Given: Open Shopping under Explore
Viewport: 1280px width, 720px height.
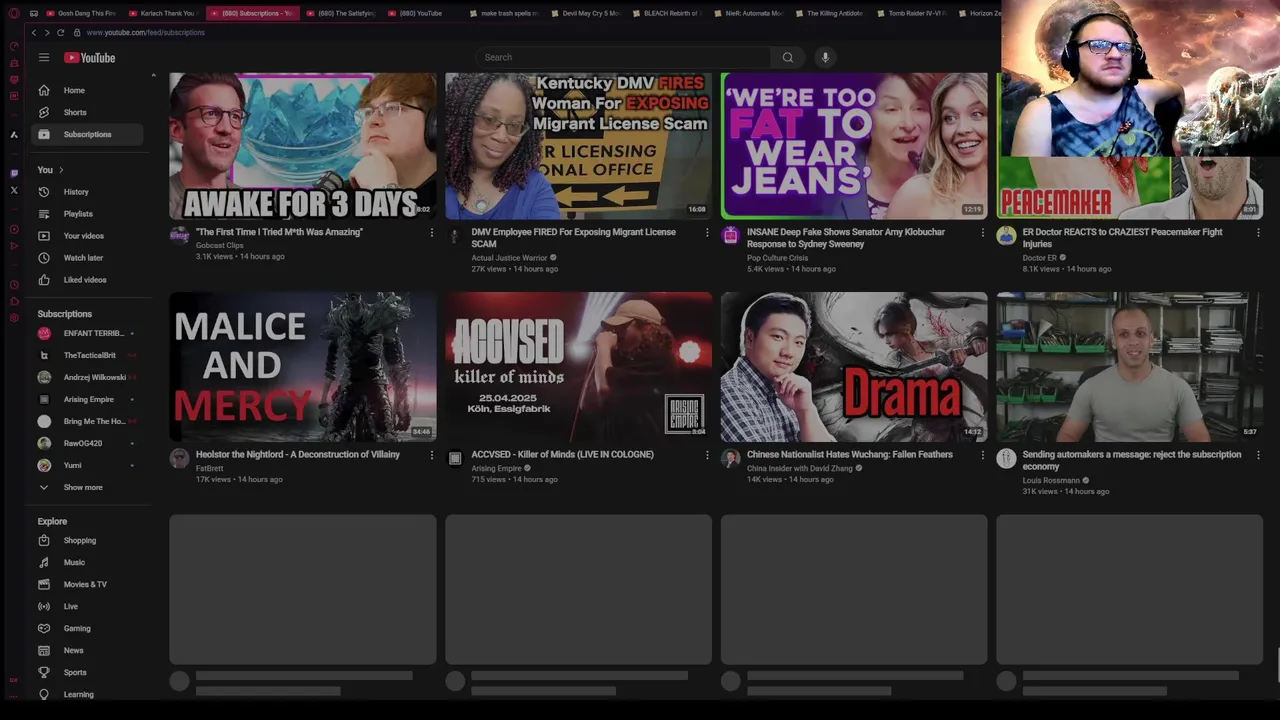Looking at the screenshot, I should [88, 541].
